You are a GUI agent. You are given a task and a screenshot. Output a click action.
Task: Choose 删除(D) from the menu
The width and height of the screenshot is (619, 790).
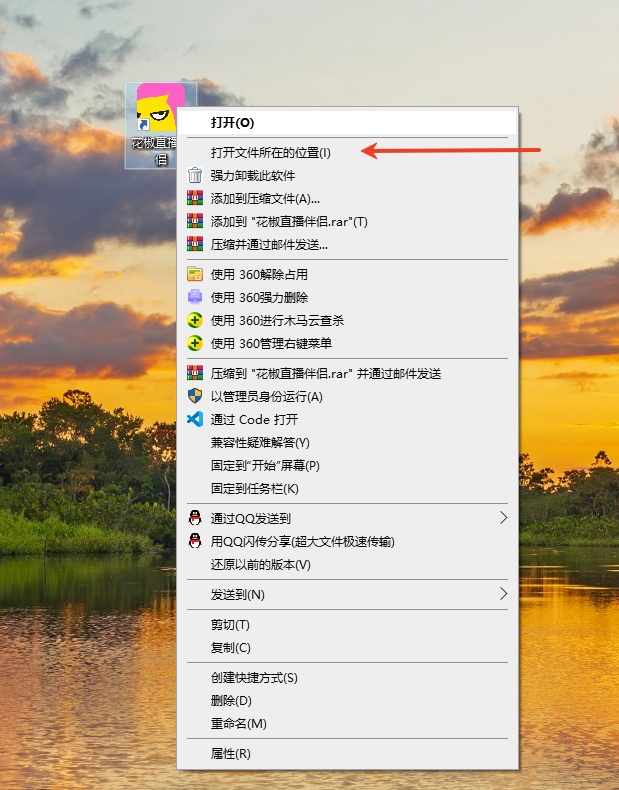(347, 701)
